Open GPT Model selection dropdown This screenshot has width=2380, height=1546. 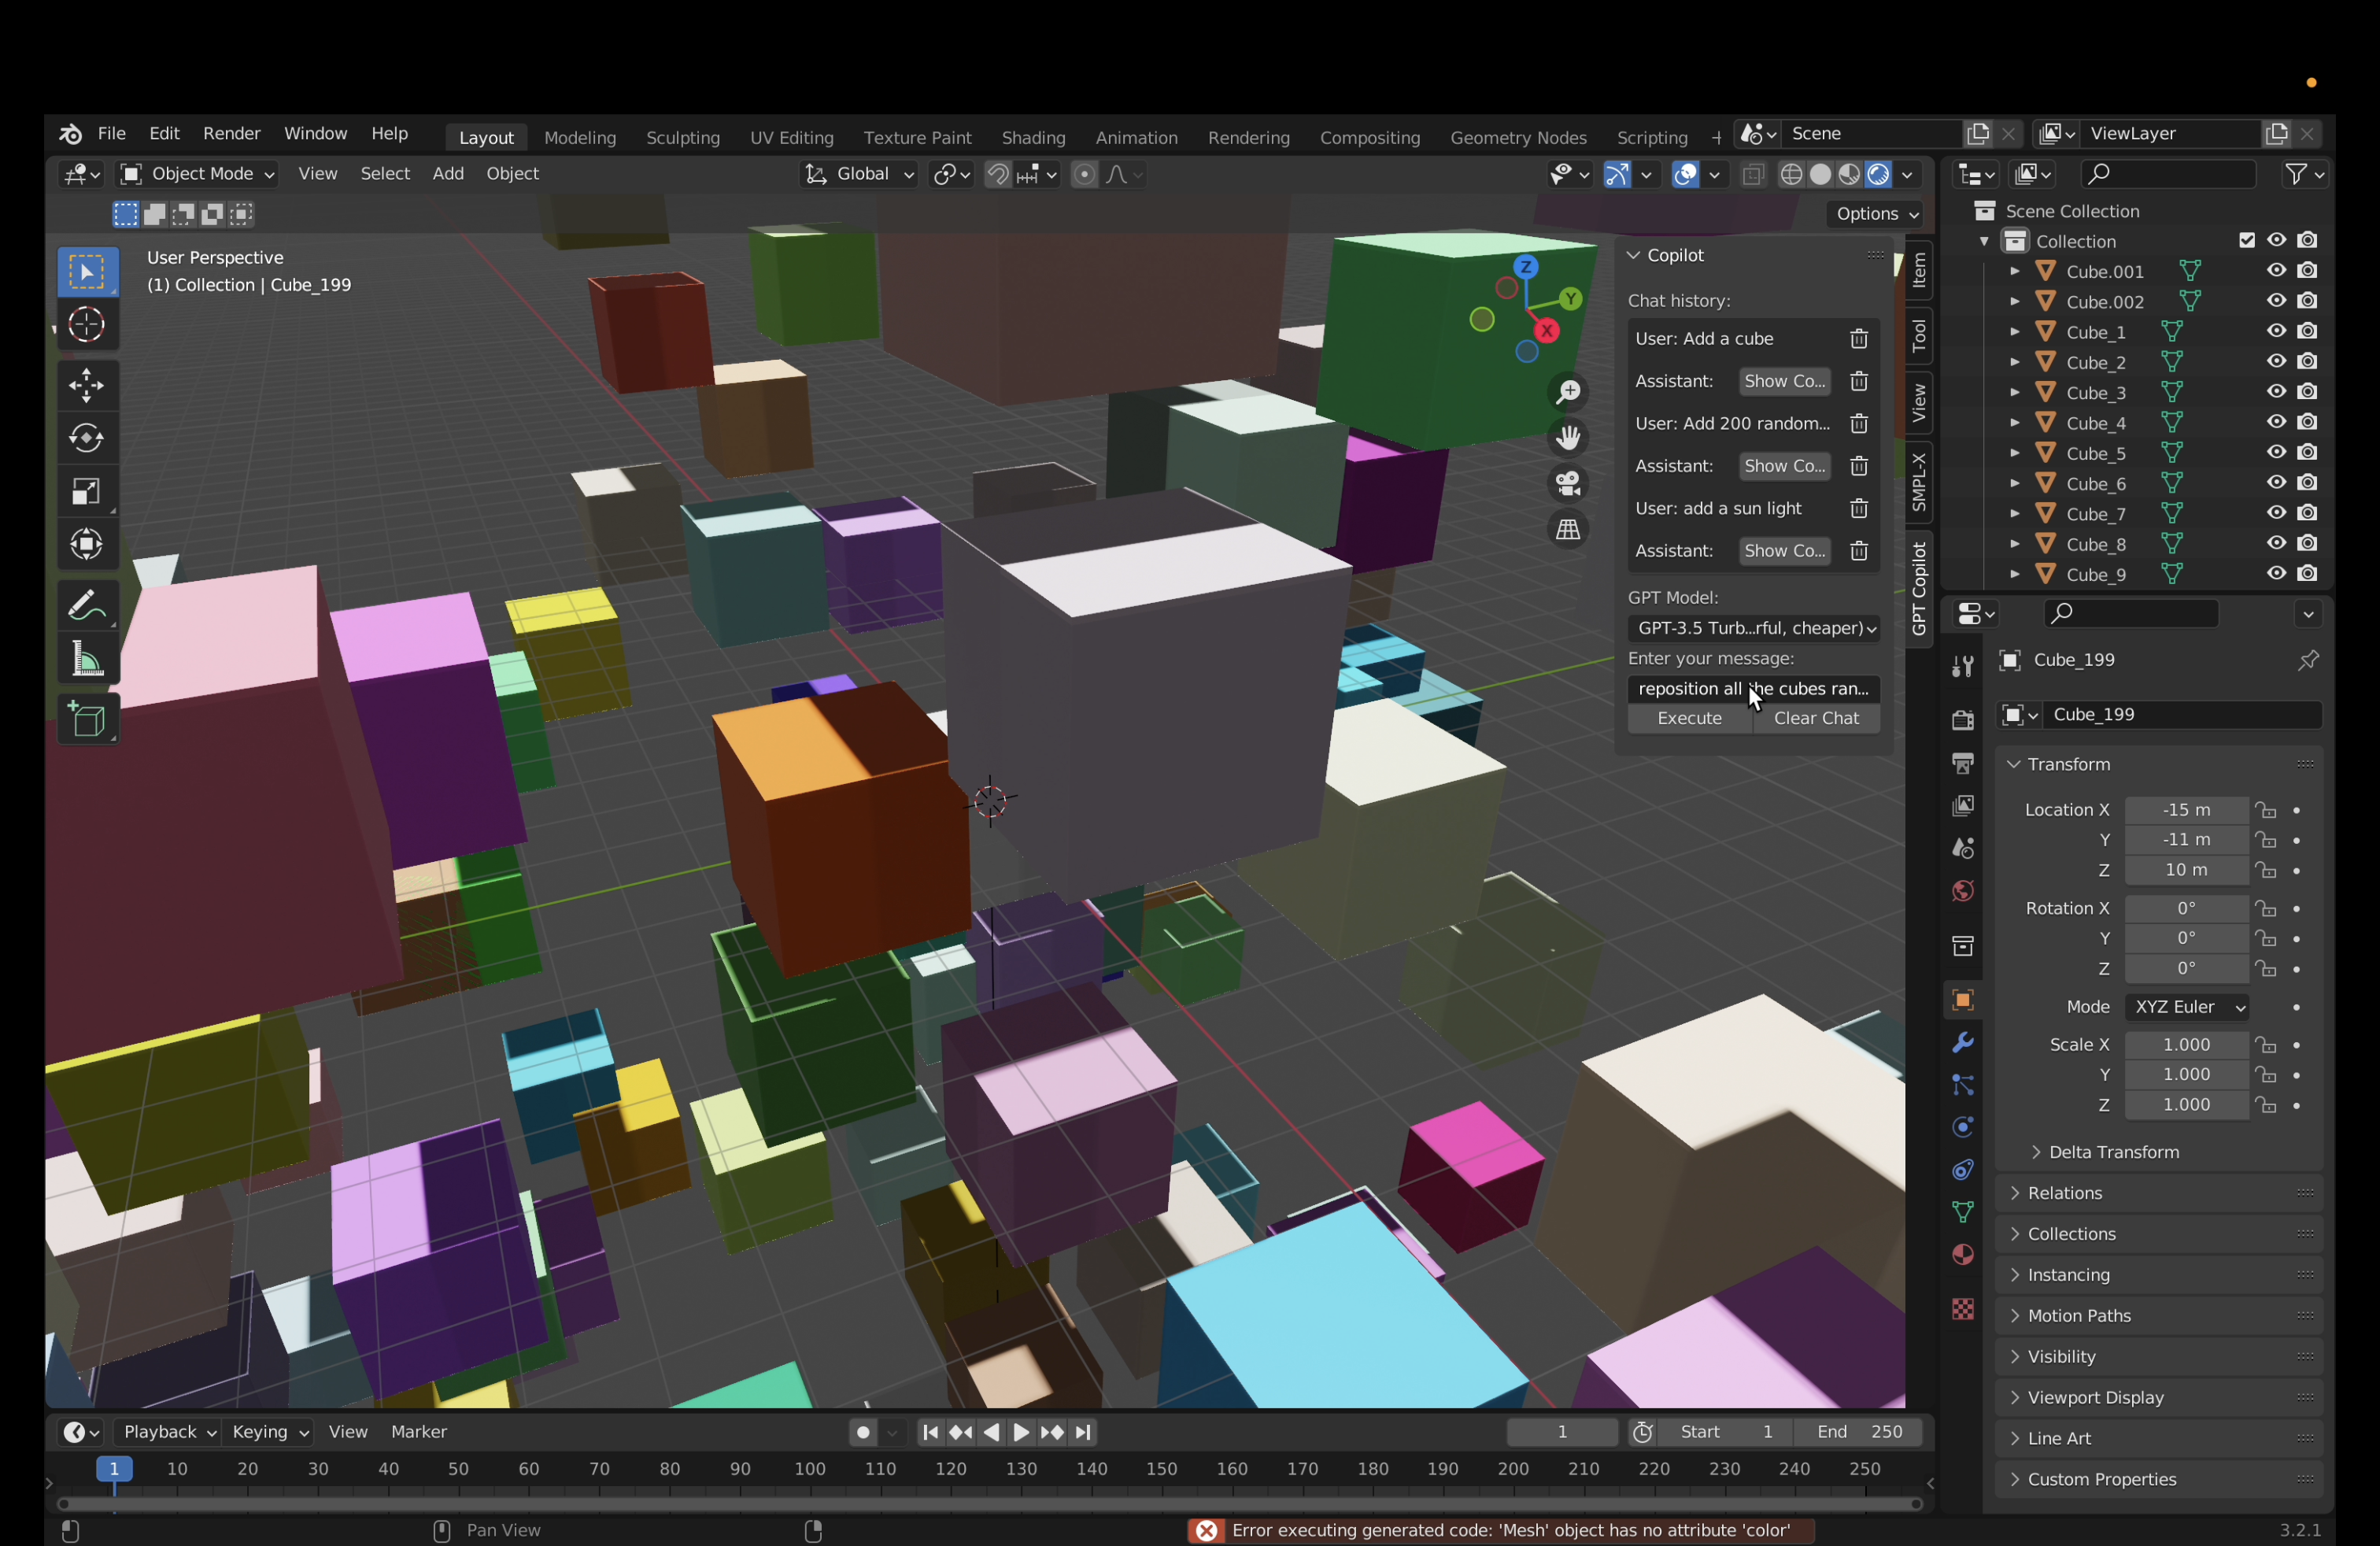[1754, 628]
